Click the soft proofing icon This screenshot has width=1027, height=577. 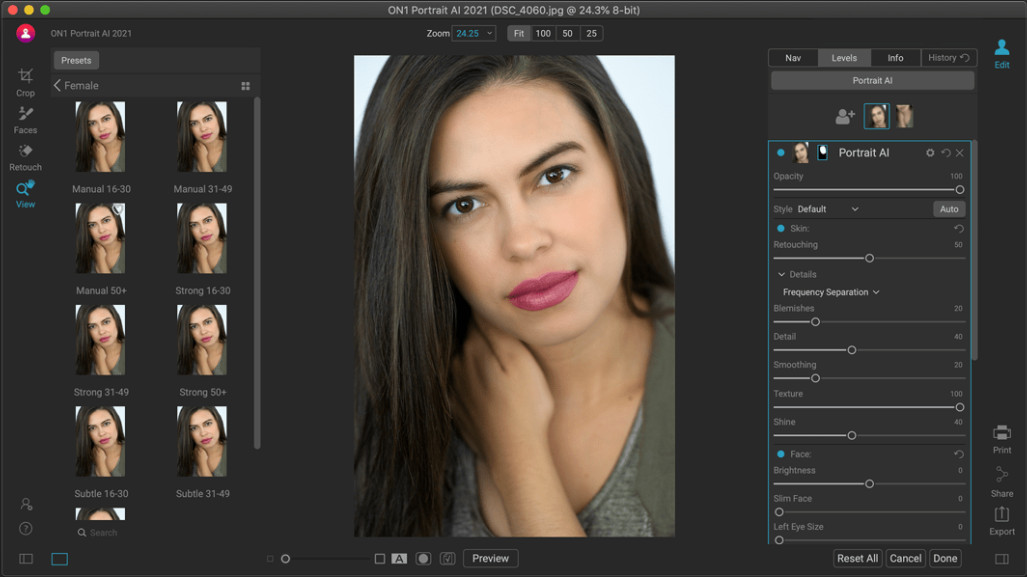point(447,559)
